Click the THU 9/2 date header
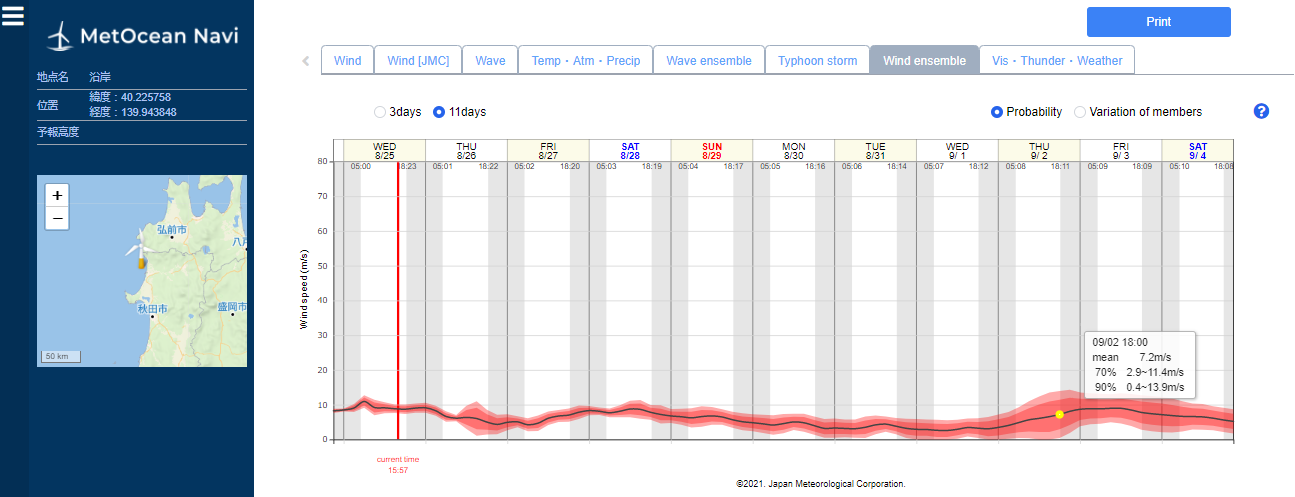The width and height of the screenshot is (1295, 497). tap(1039, 151)
